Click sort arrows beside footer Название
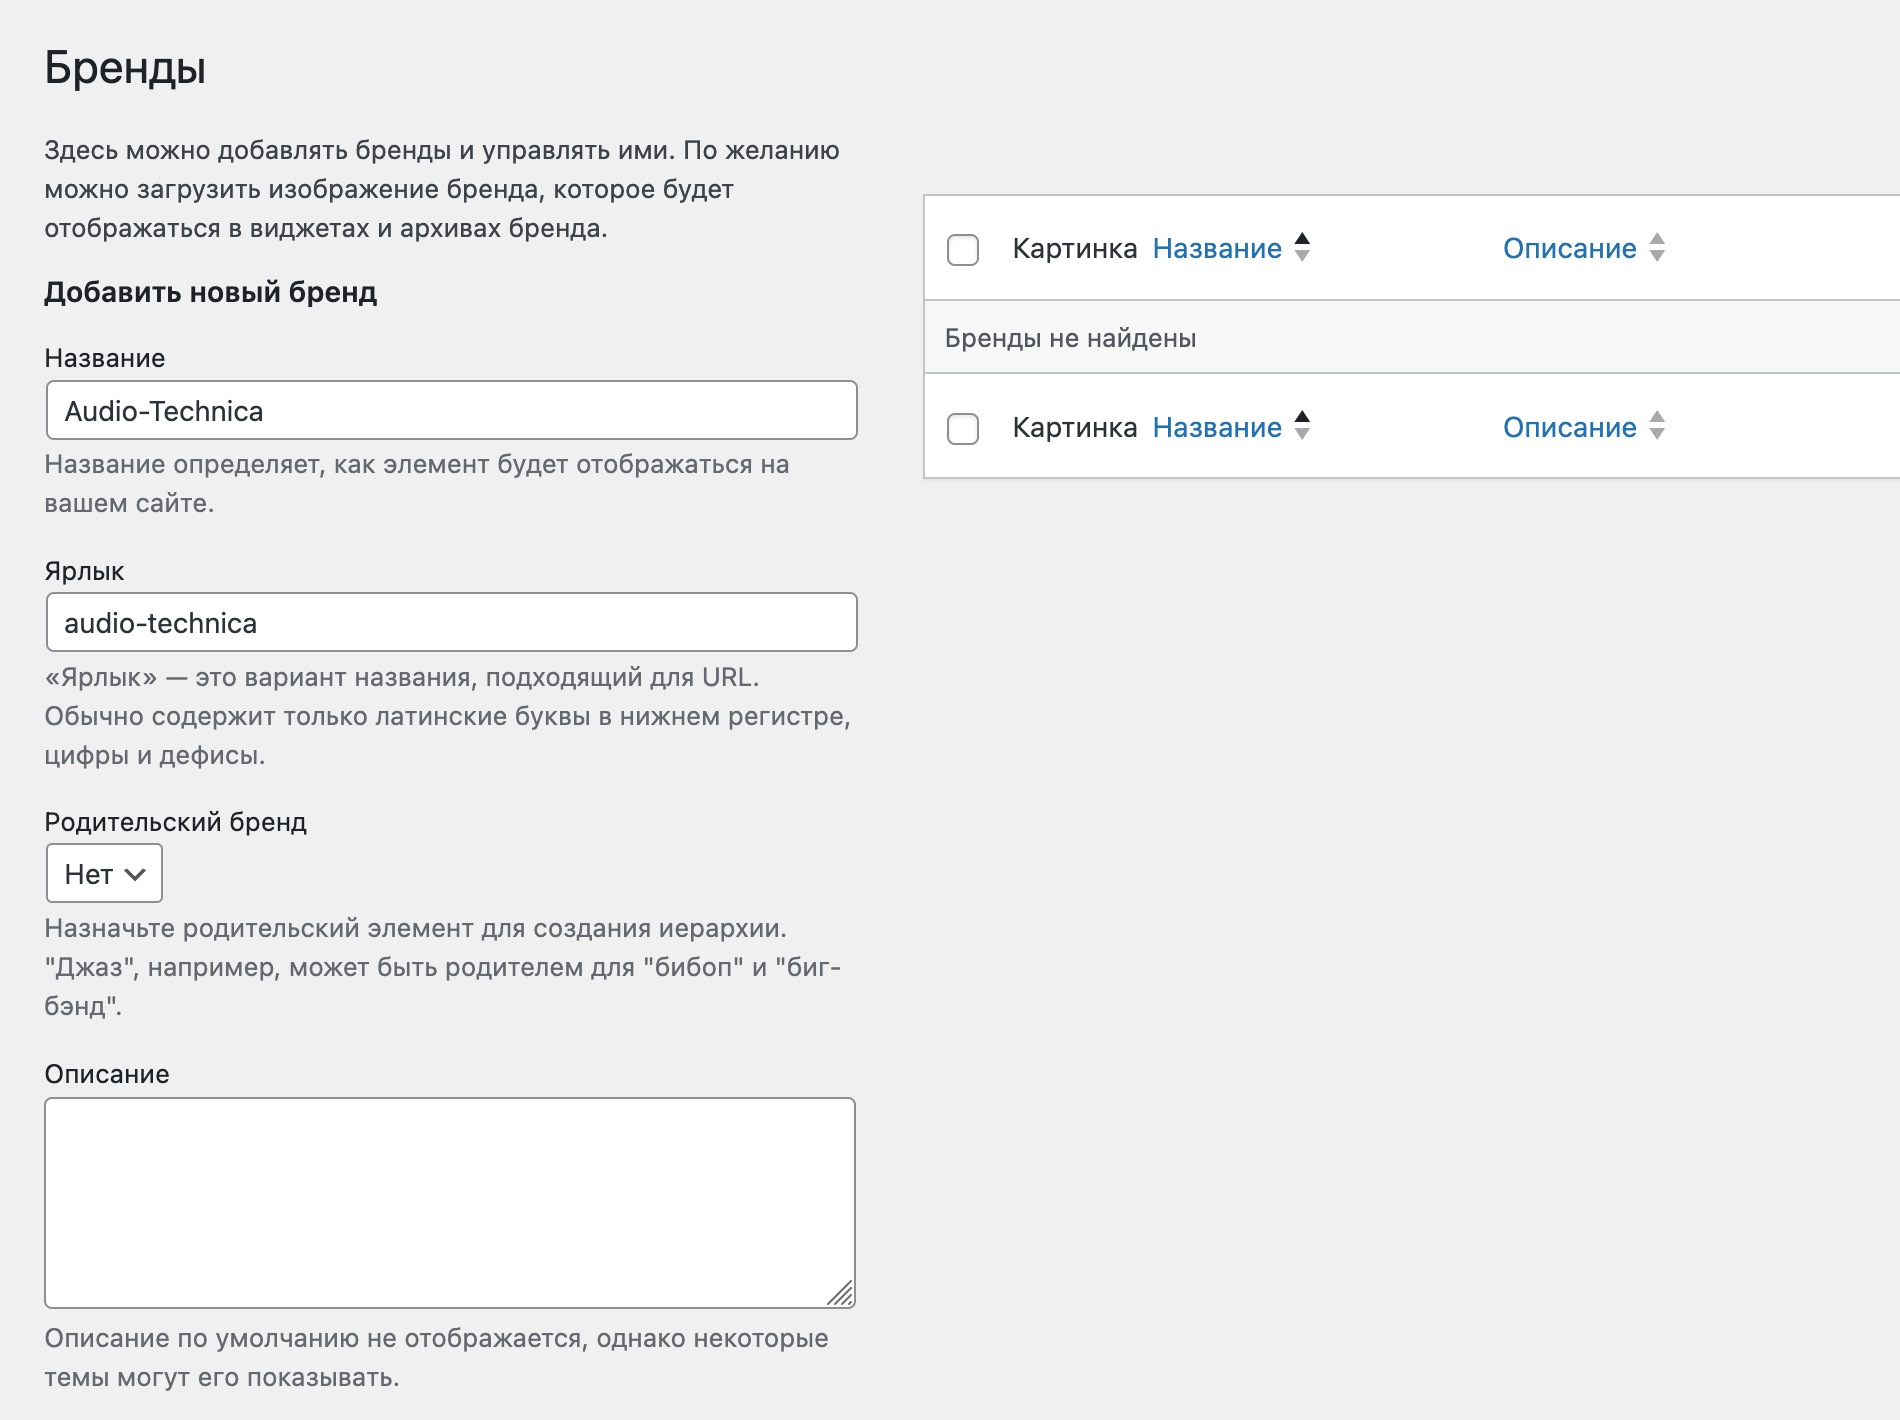 coord(1302,426)
